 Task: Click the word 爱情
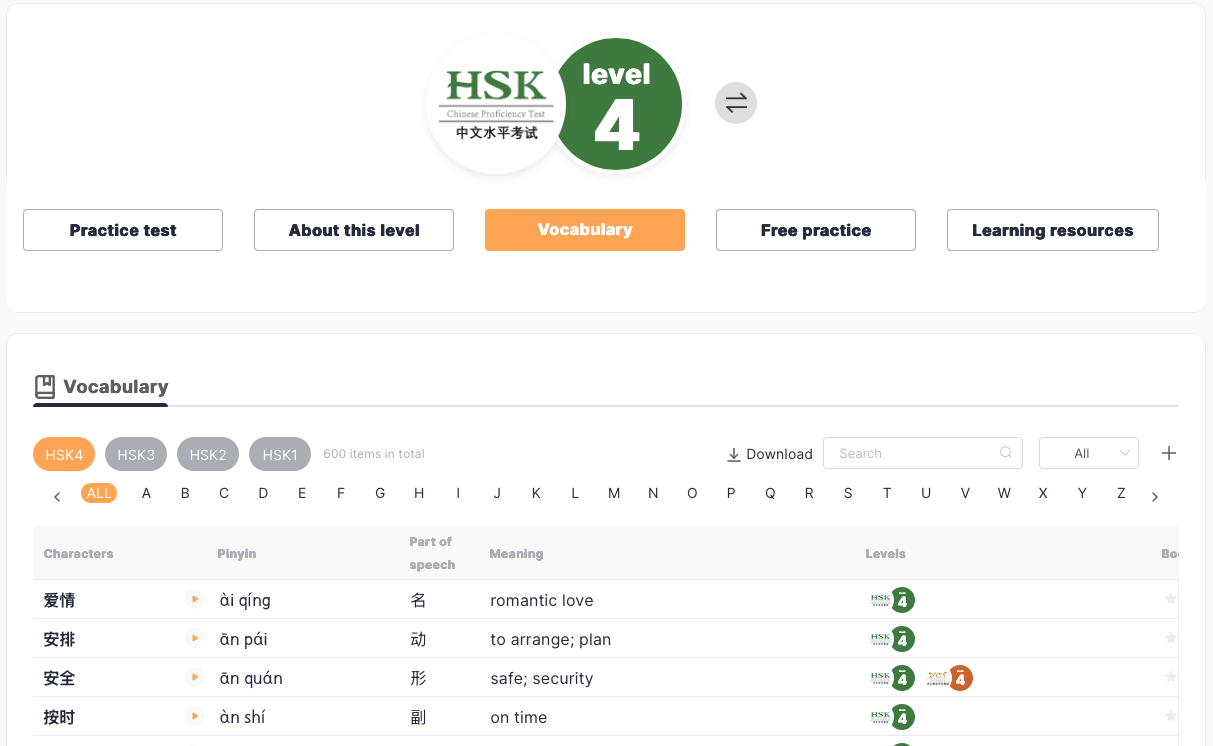click(x=59, y=600)
